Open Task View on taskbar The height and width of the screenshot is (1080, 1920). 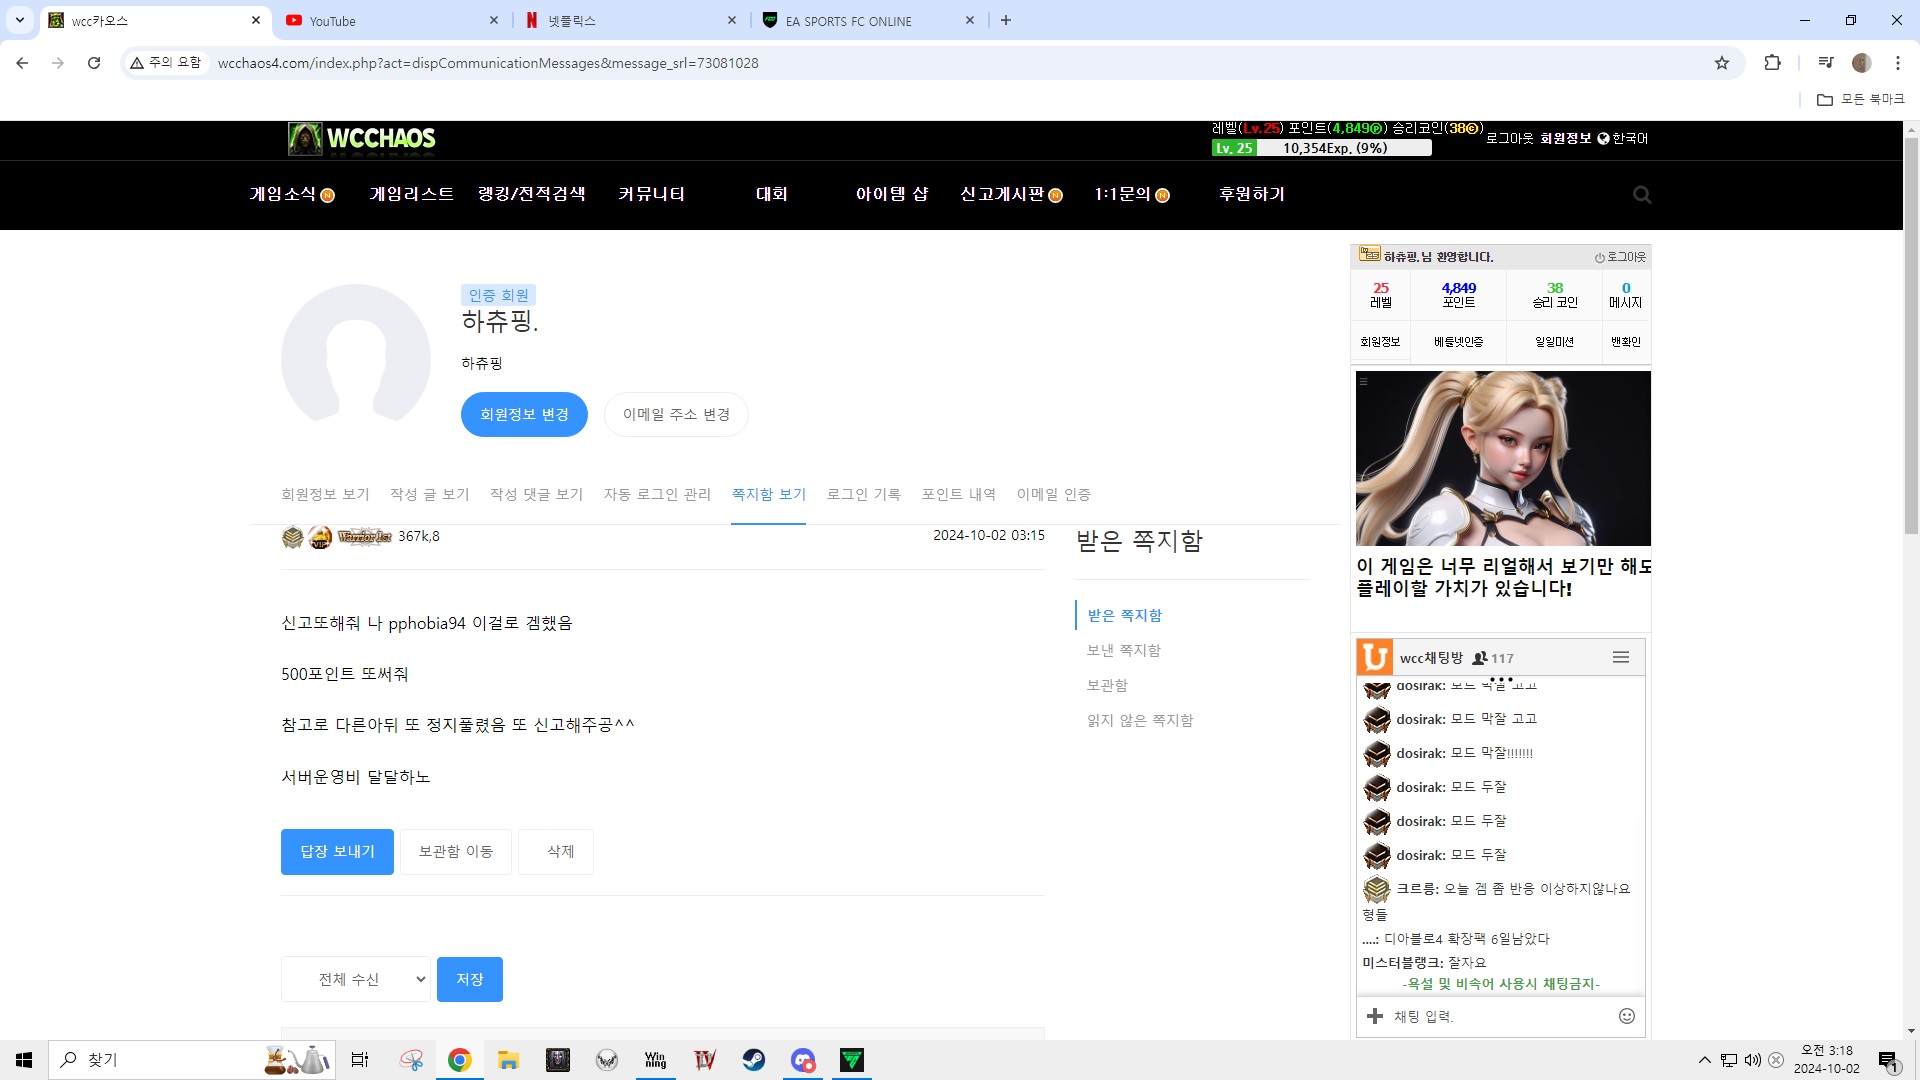360,1060
